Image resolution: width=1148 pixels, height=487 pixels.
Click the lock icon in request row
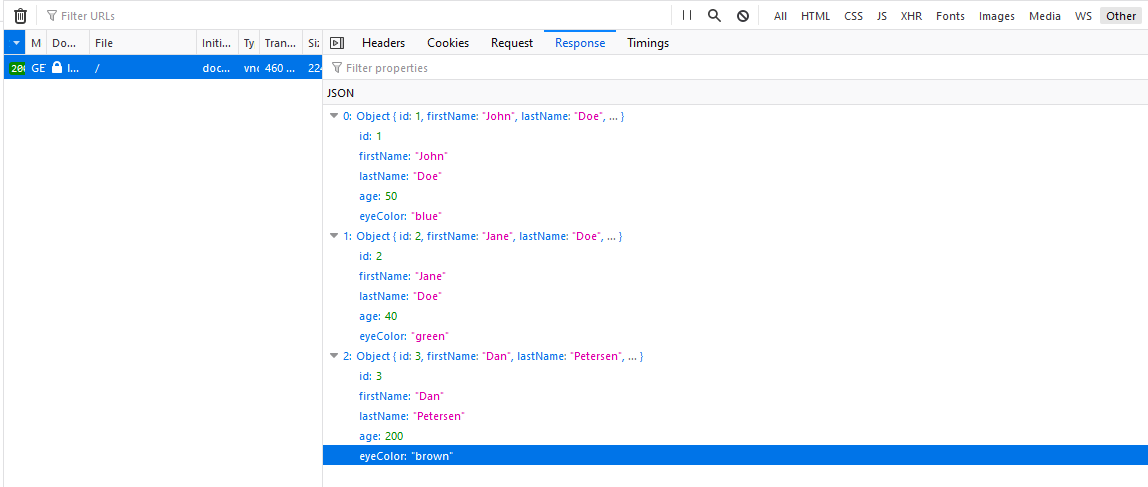point(57,68)
